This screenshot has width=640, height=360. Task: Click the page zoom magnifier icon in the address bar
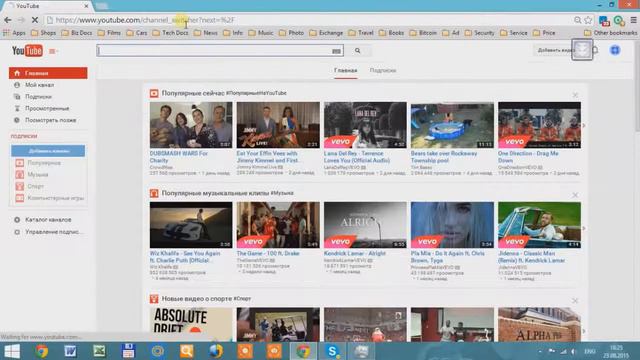point(578,20)
